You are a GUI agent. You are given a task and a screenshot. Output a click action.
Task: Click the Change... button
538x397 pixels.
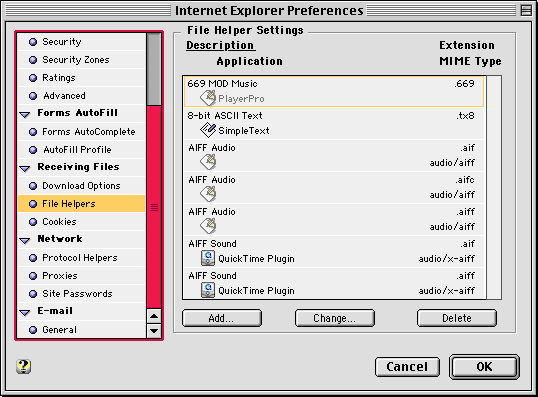[x=335, y=318]
